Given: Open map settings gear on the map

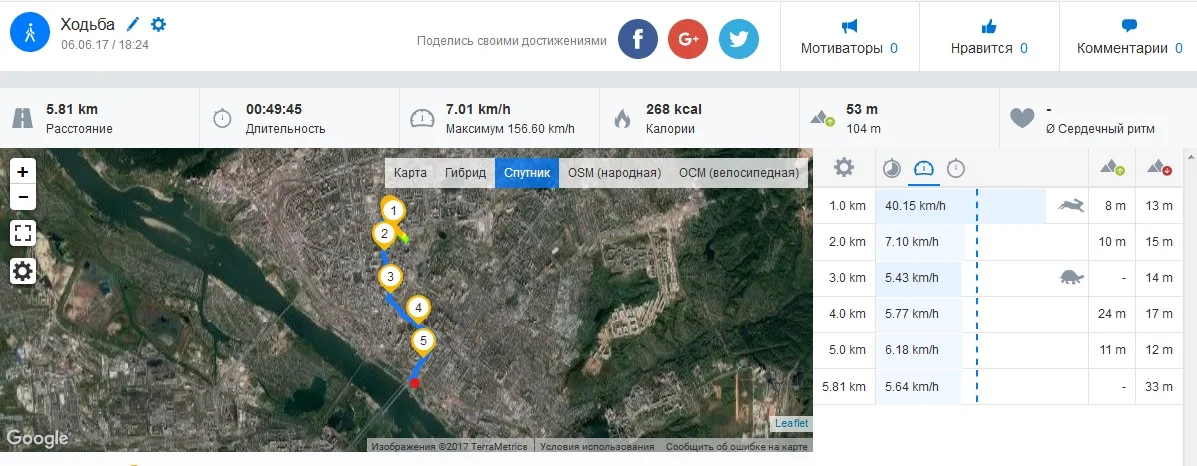Looking at the screenshot, I should (x=23, y=270).
